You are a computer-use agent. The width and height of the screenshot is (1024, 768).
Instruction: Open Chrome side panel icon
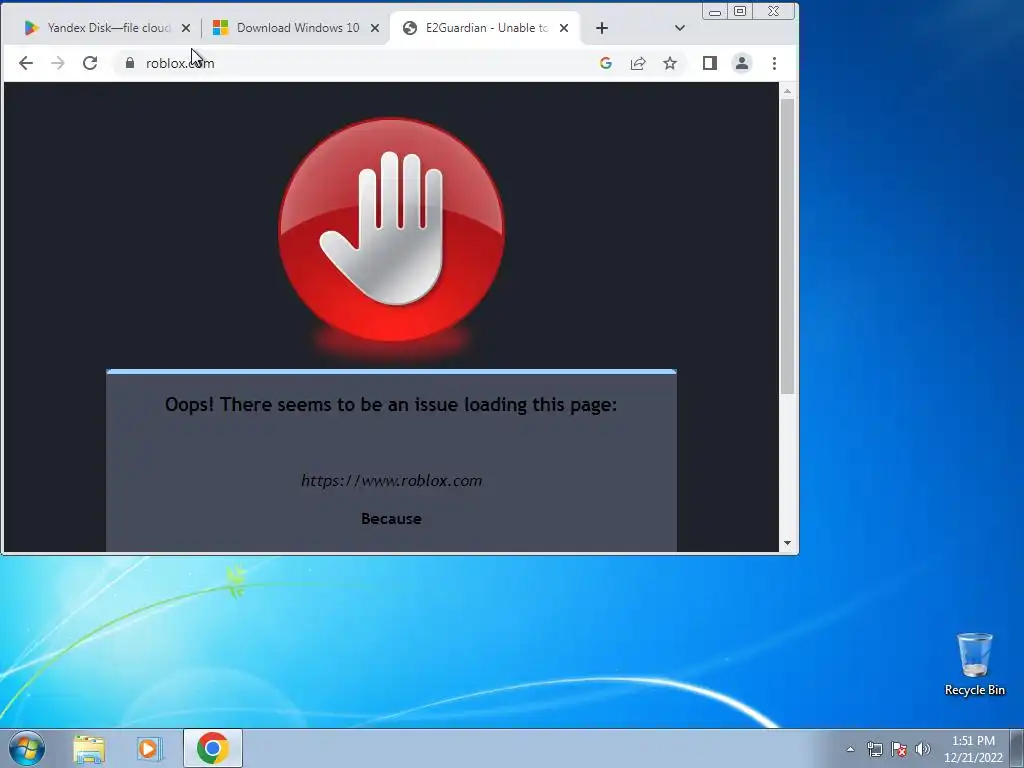(x=710, y=63)
